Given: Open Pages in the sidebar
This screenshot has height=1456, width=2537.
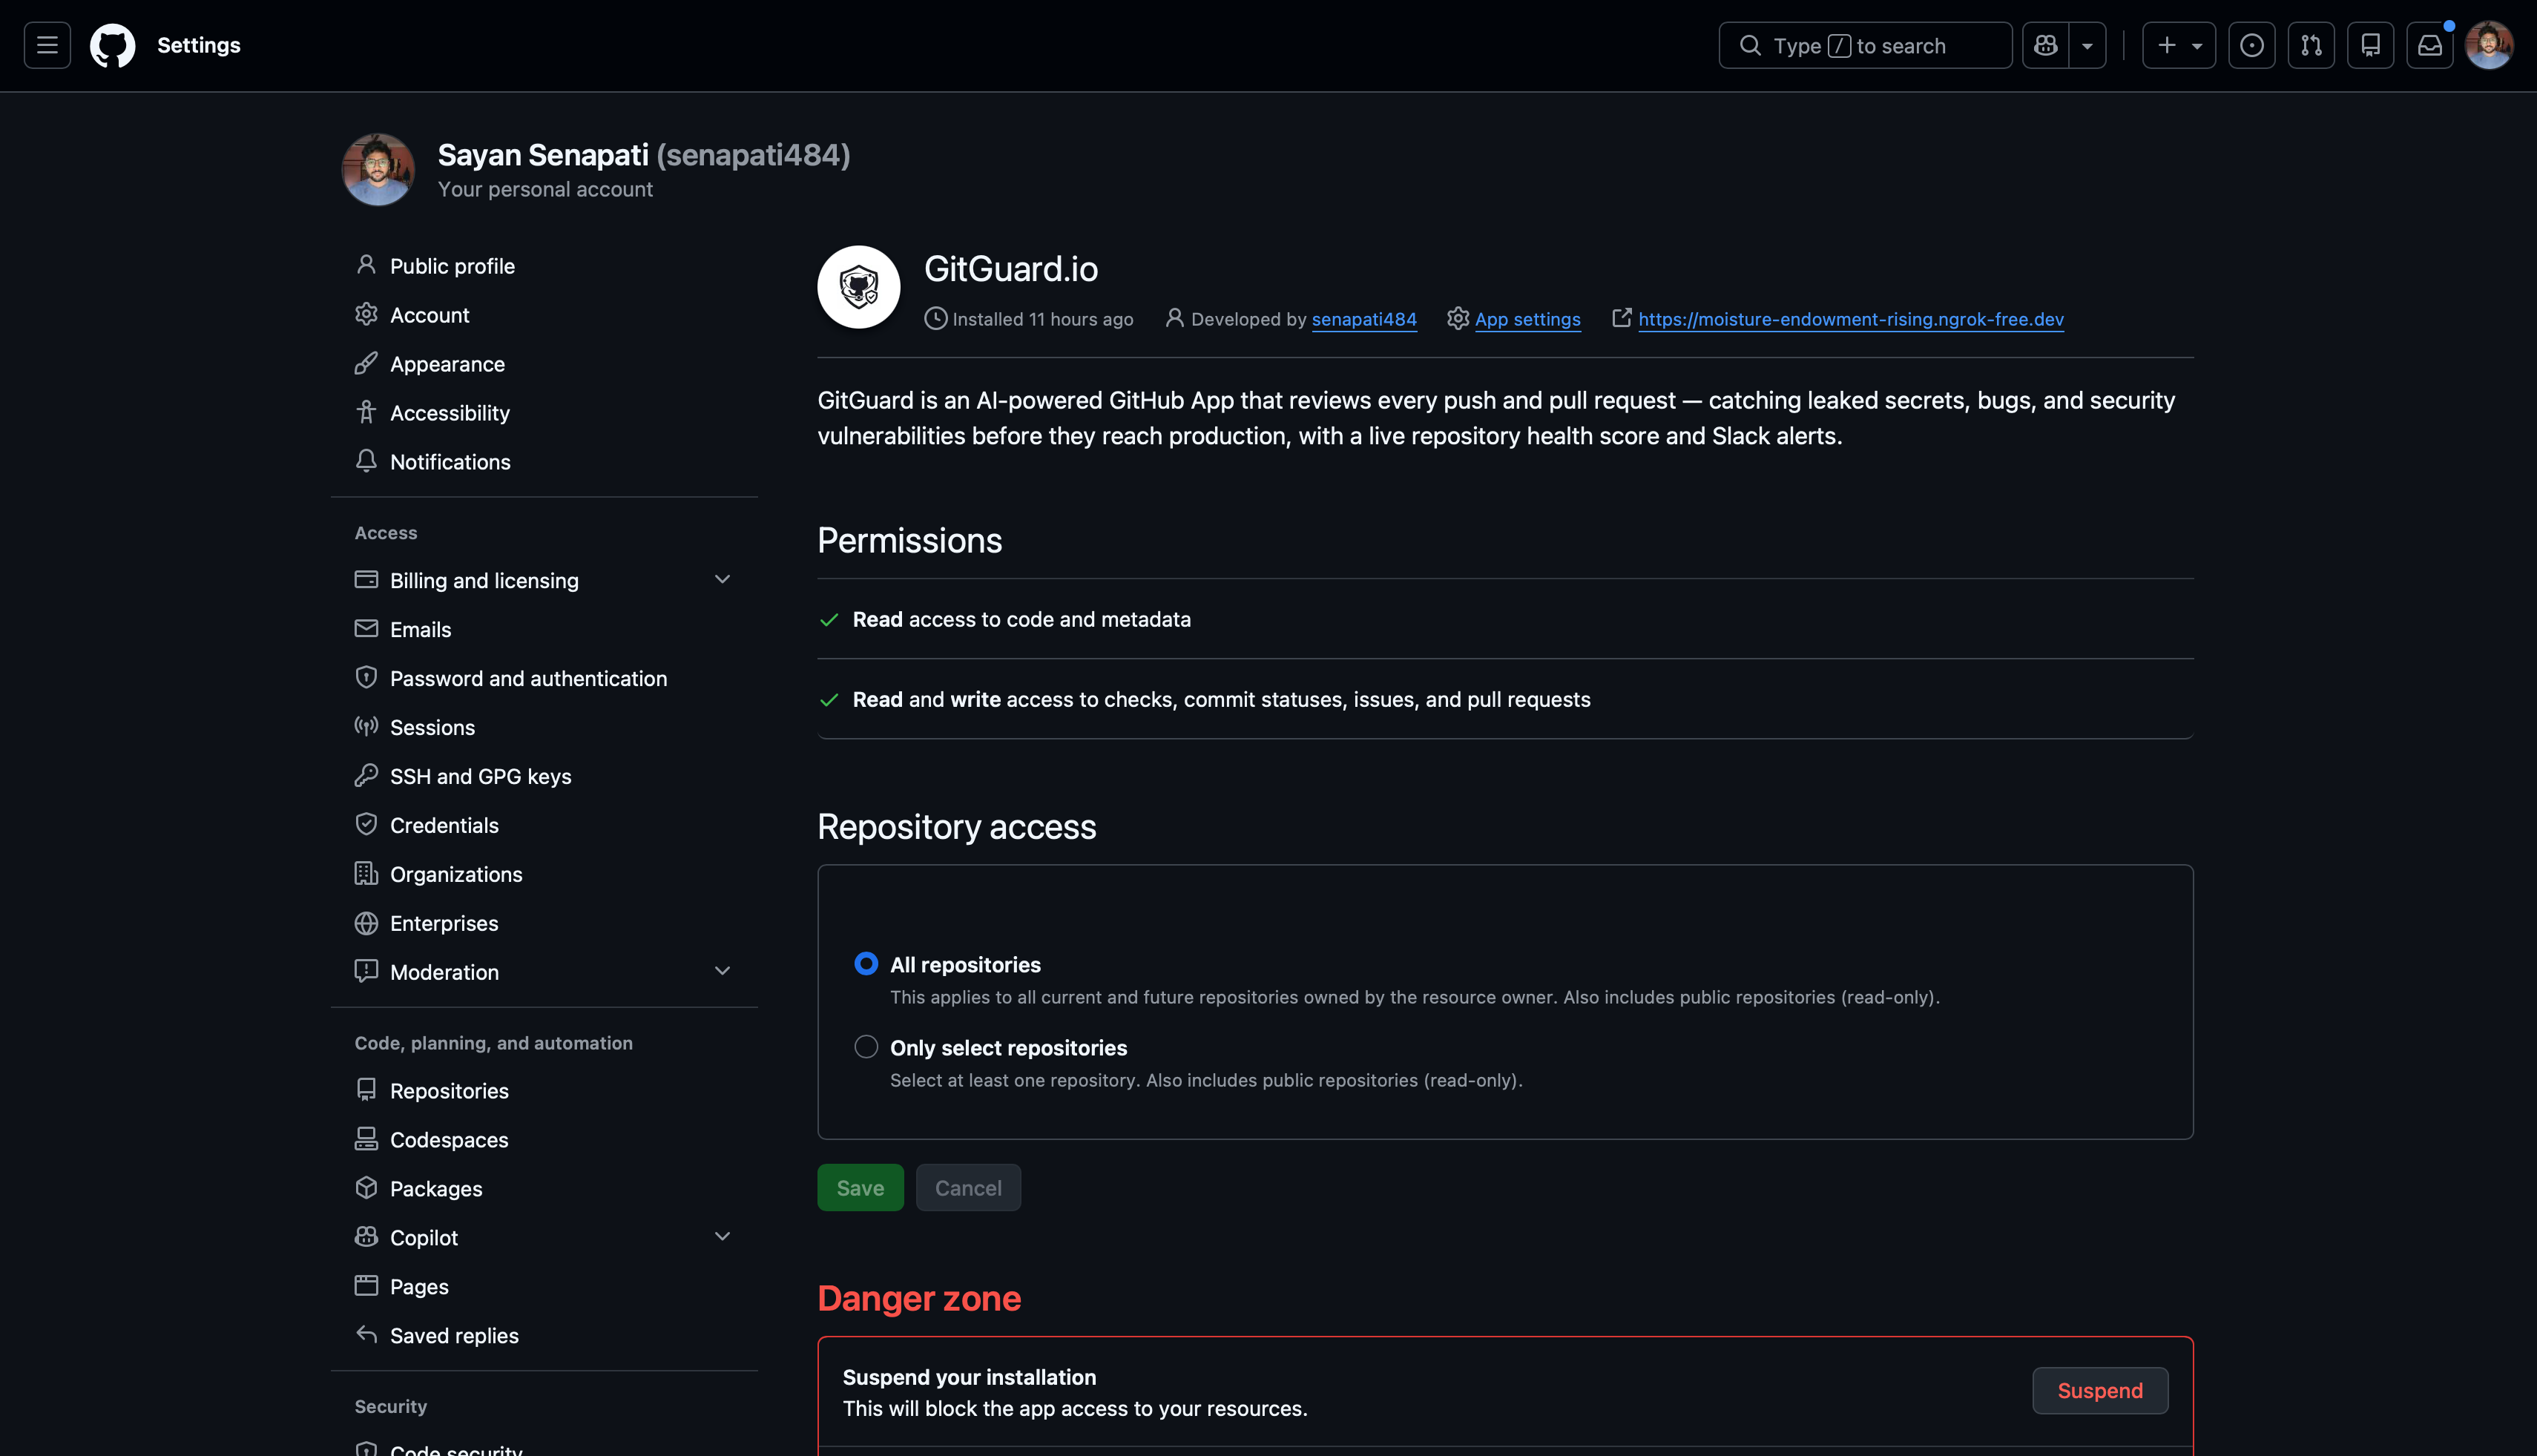Looking at the screenshot, I should coord(544,1287).
